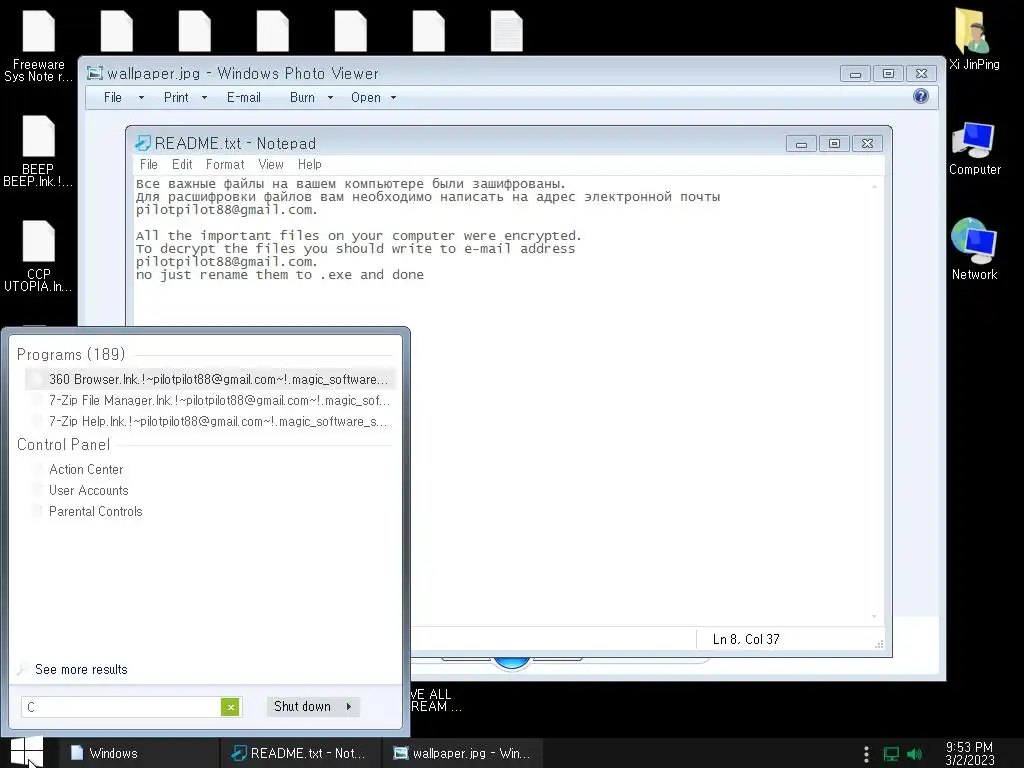Screen dimensions: 1024x768
Task: Click the network tray icon
Action: pyautogui.click(x=891, y=754)
